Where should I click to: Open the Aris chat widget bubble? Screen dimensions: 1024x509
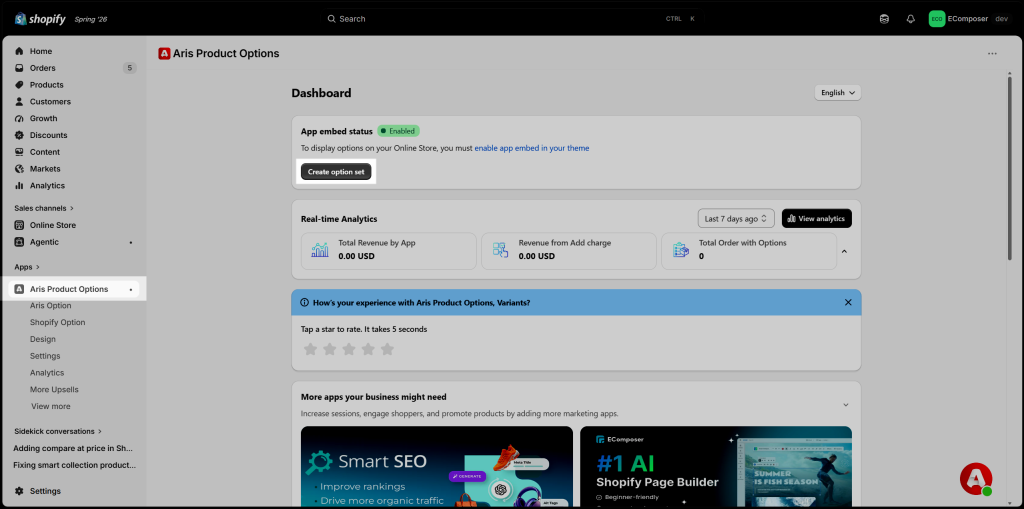tap(976, 480)
